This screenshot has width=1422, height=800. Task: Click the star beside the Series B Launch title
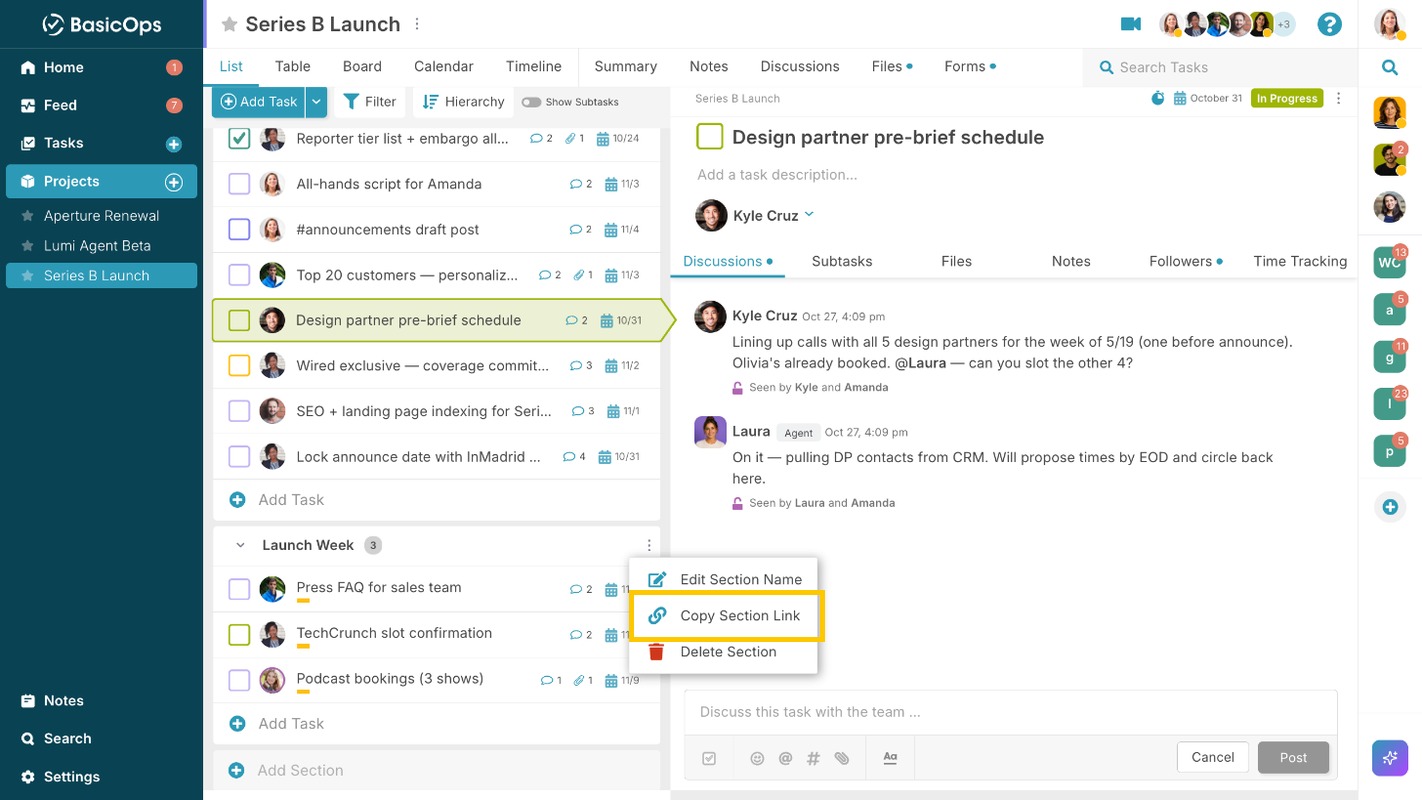pos(229,24)
